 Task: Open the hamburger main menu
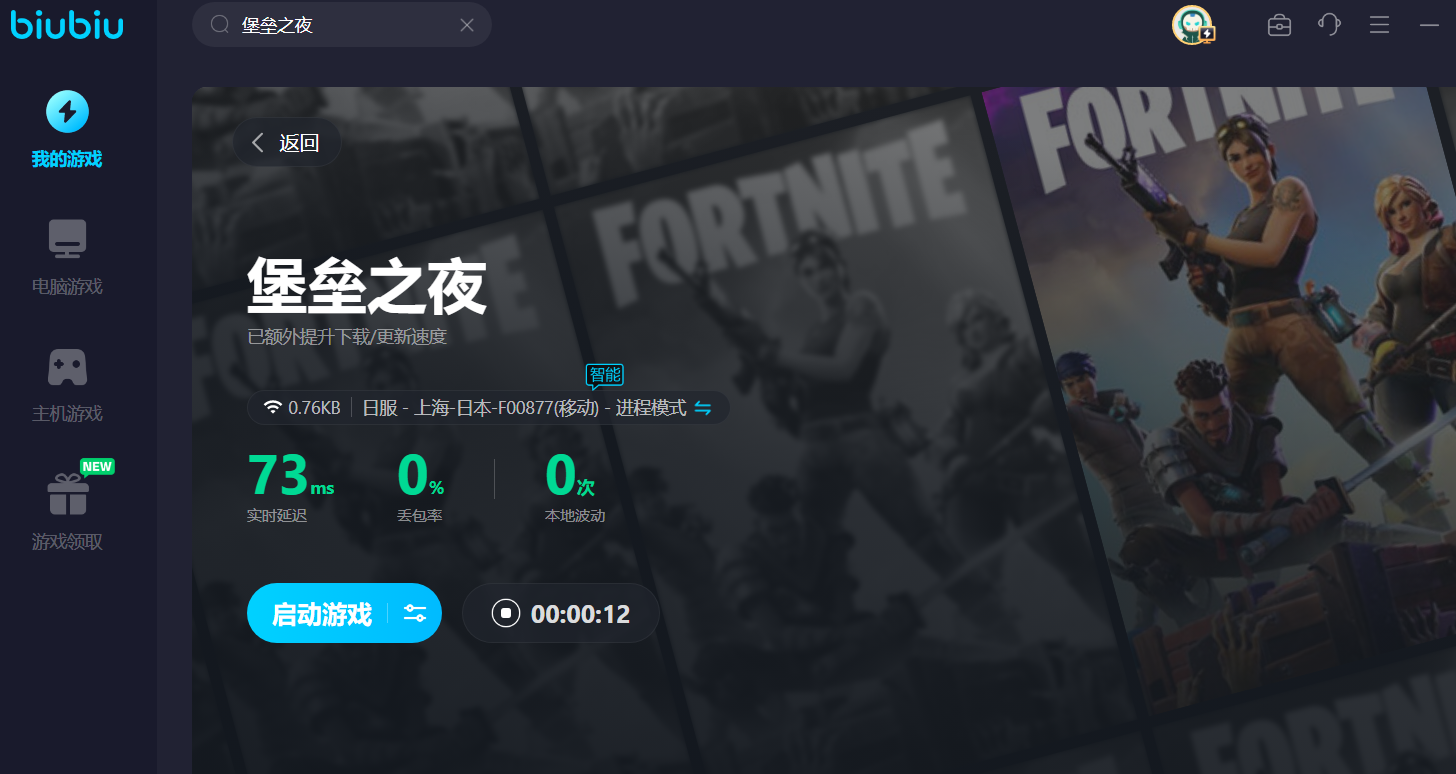point(1379,25)
